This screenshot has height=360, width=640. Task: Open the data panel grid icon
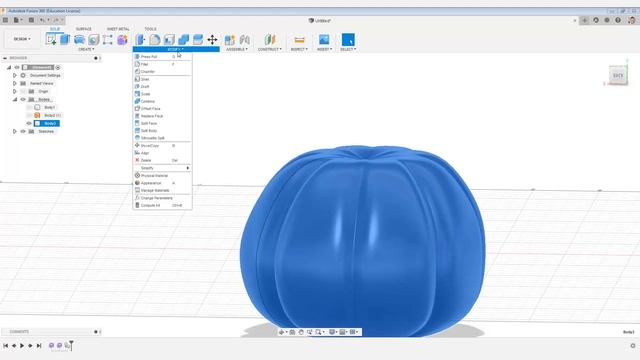click(5, 20)
